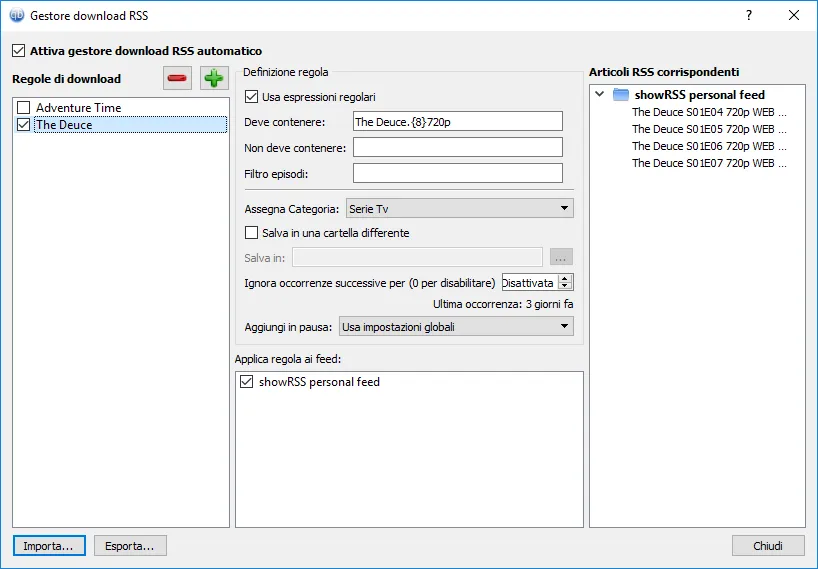818x569 pixels.
Task: Click the Salva in browse button
Action: [561, 257]
